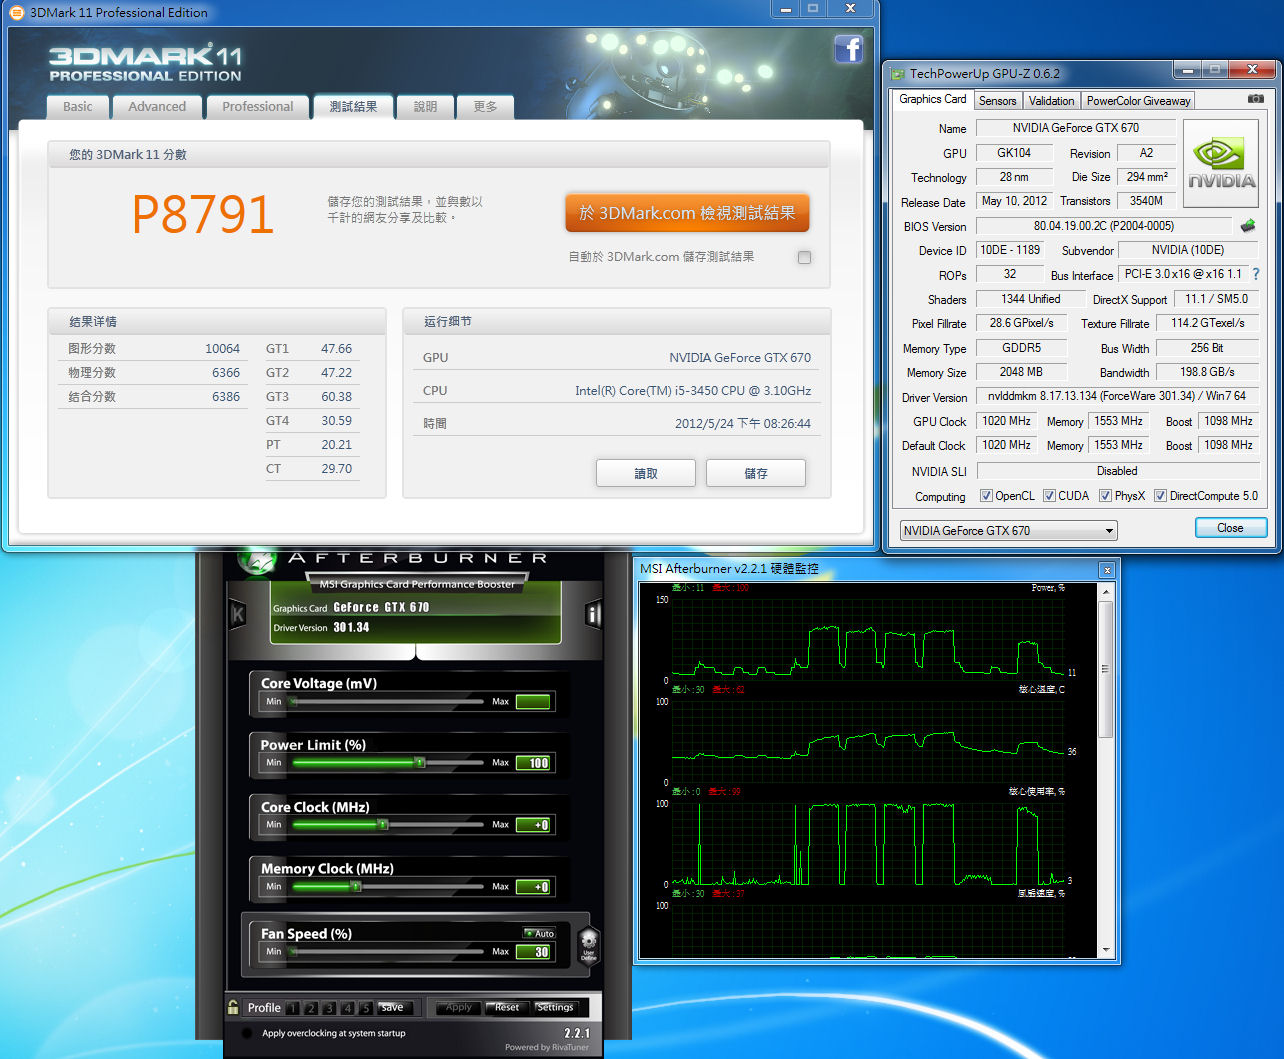This screenshot has width=1284, height=1059.
Task: Click the NVIDIA logo in GPU-Z
Action: 1221,164
